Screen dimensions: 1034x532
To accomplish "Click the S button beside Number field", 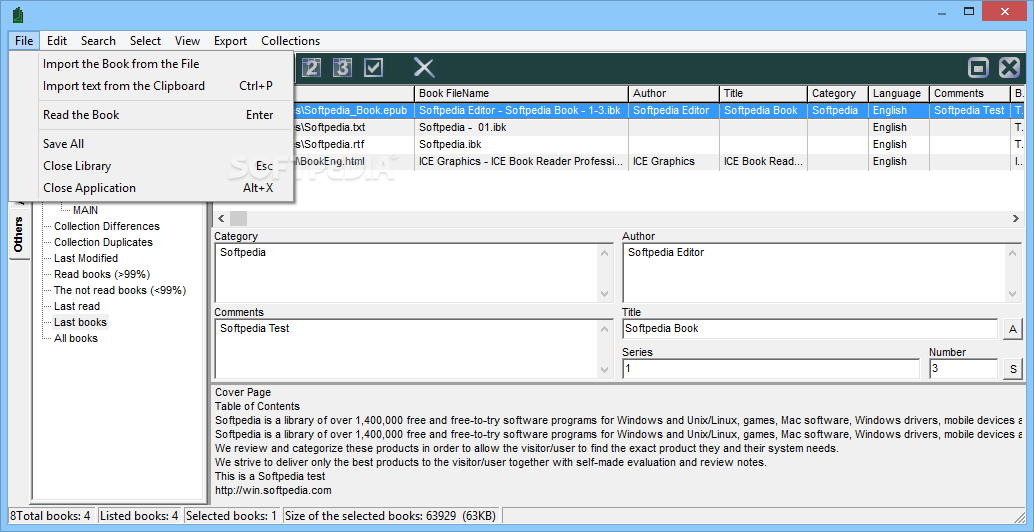I will click(1013, 369).
